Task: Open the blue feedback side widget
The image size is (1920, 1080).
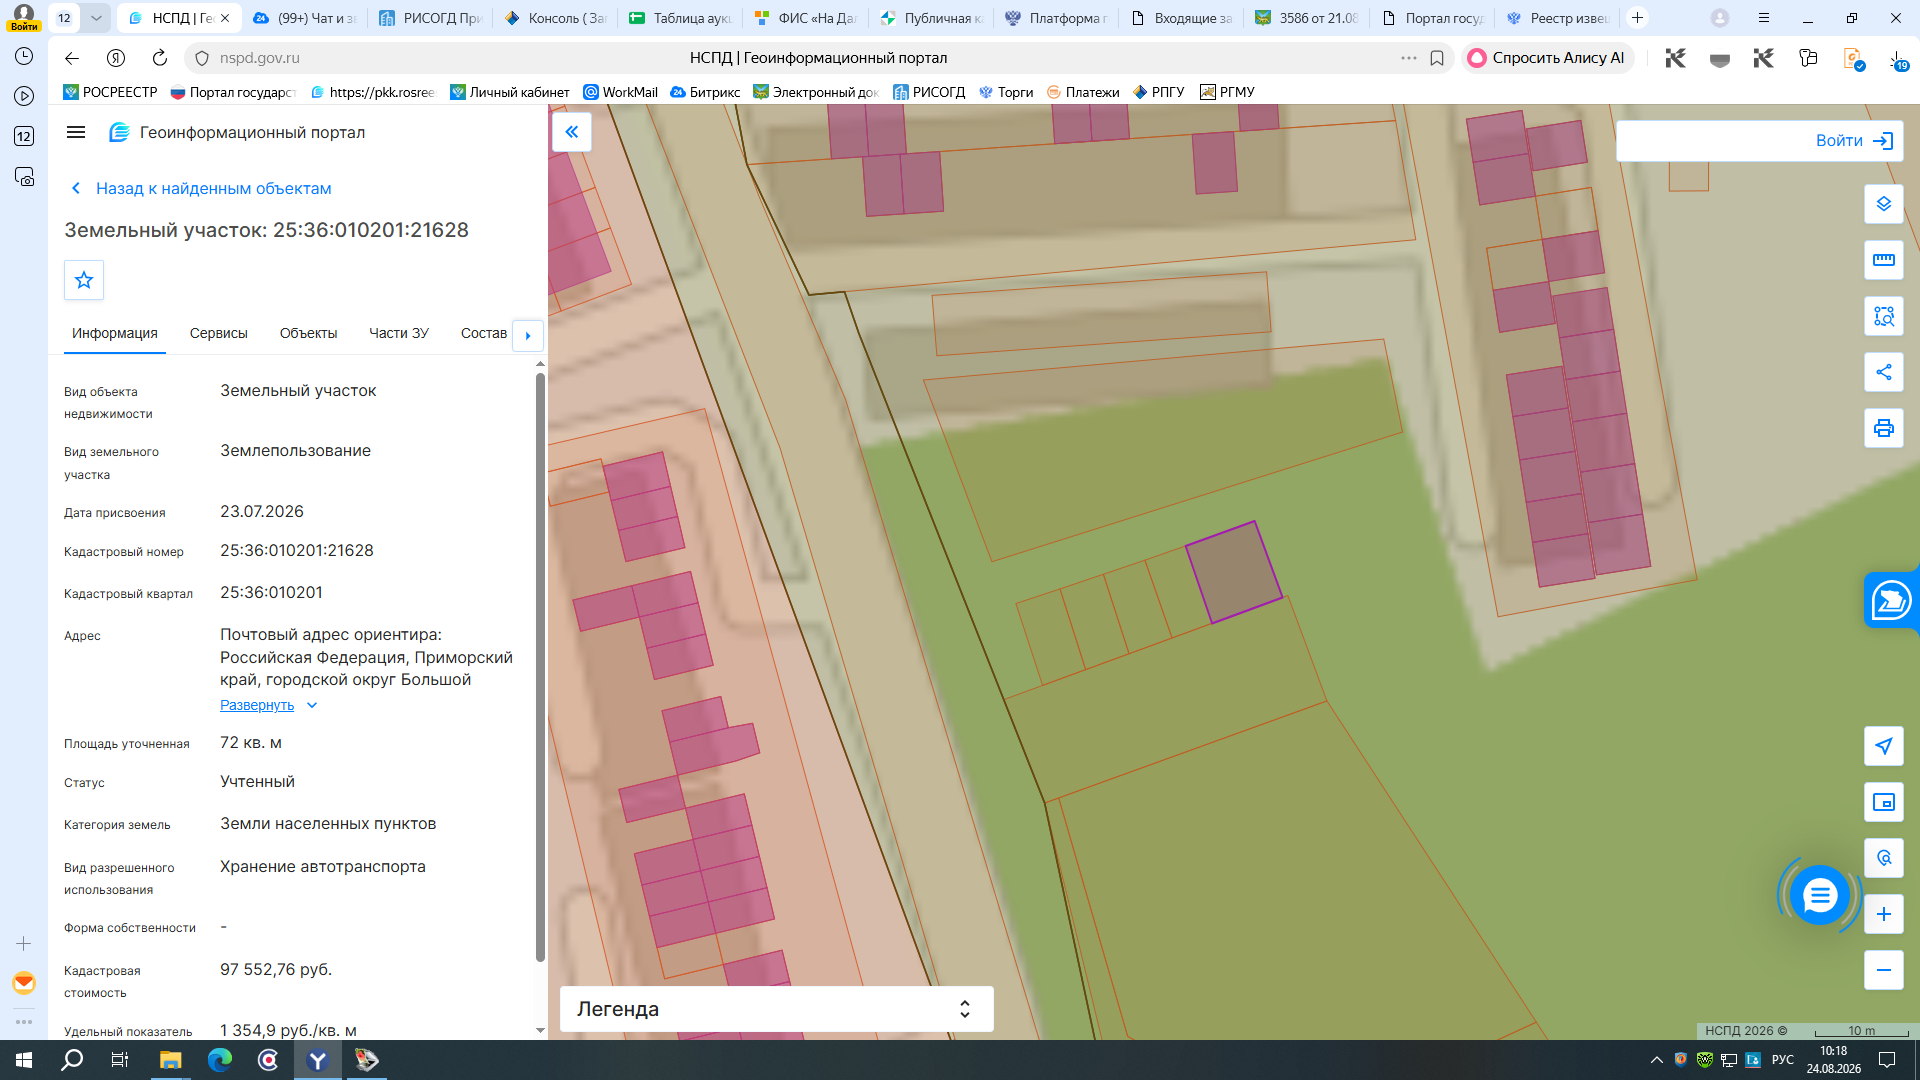Action: pos(1891,601)
